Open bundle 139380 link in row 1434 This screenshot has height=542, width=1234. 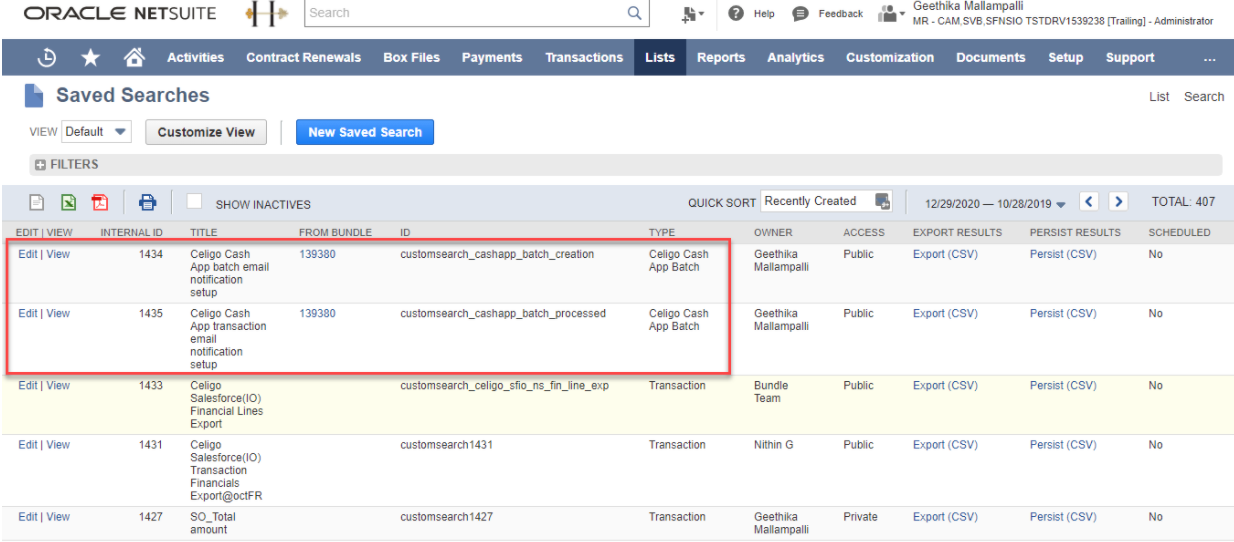317,255
